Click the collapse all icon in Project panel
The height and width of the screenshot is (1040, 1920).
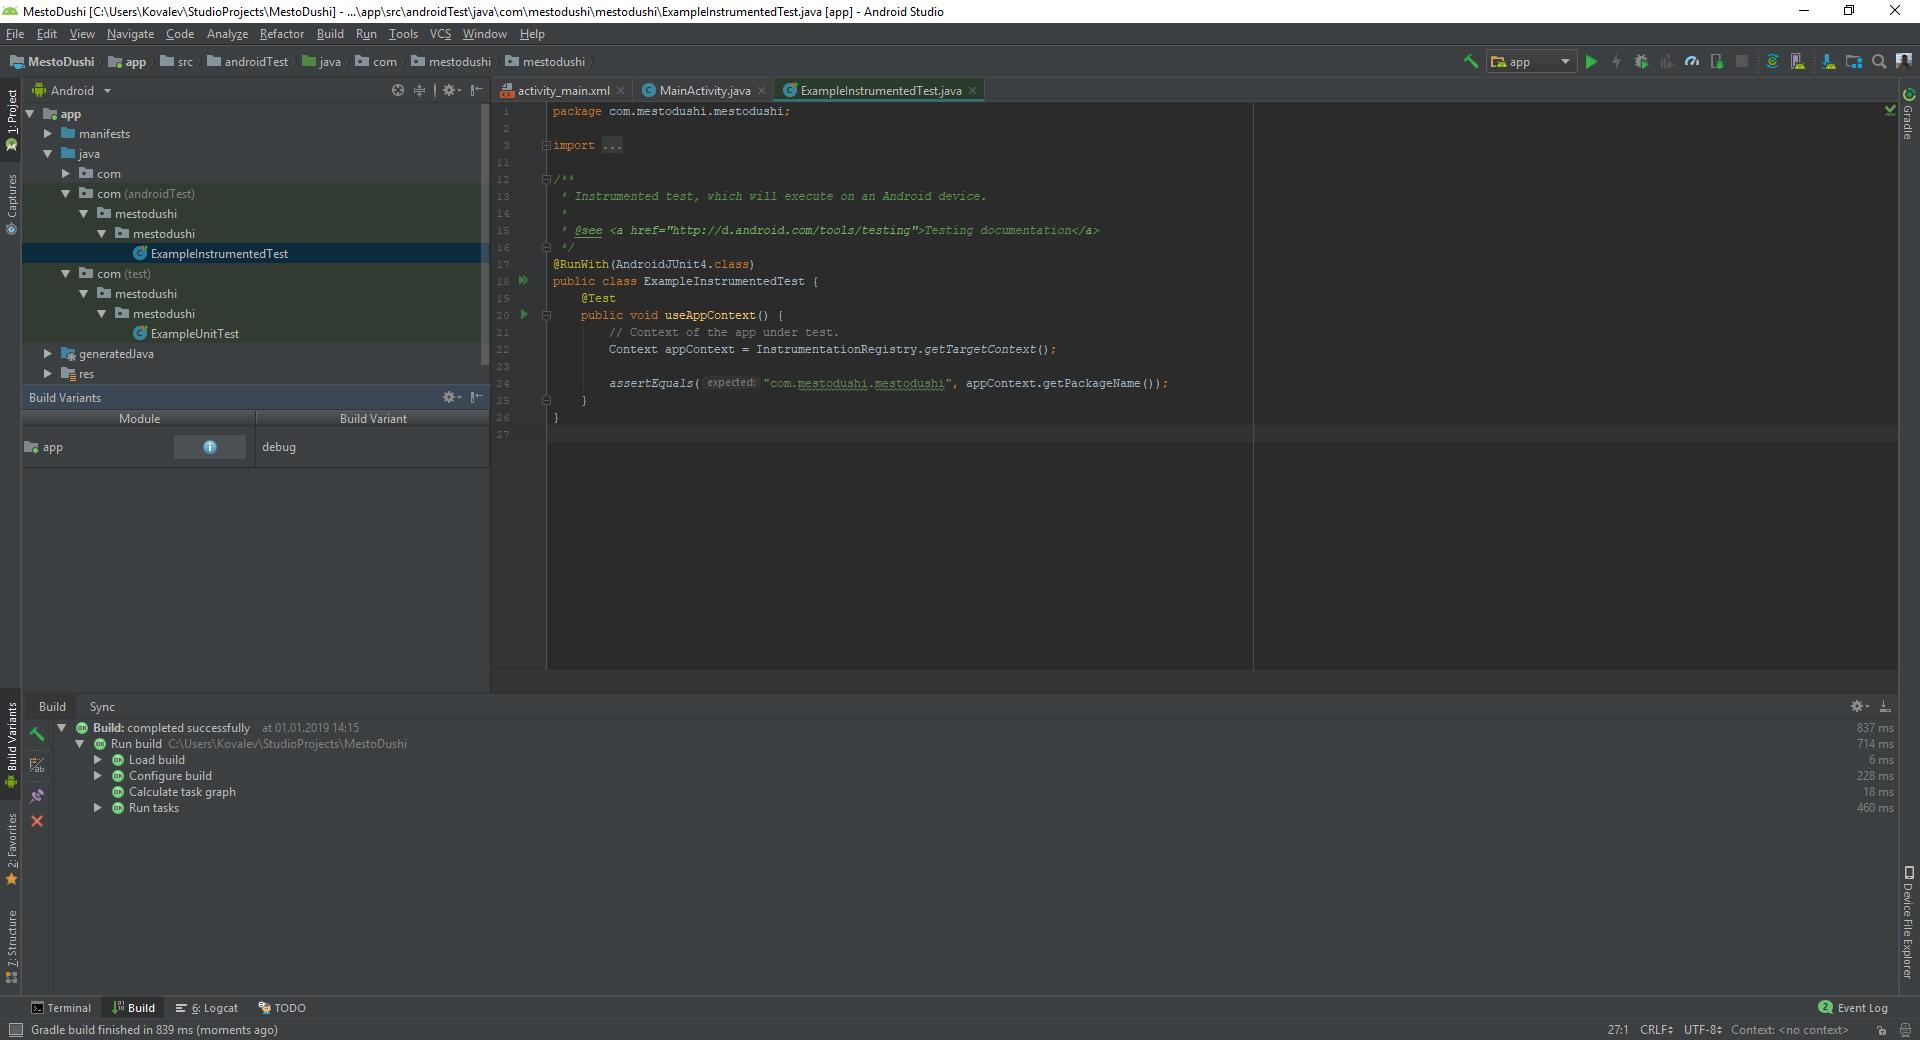420,90
